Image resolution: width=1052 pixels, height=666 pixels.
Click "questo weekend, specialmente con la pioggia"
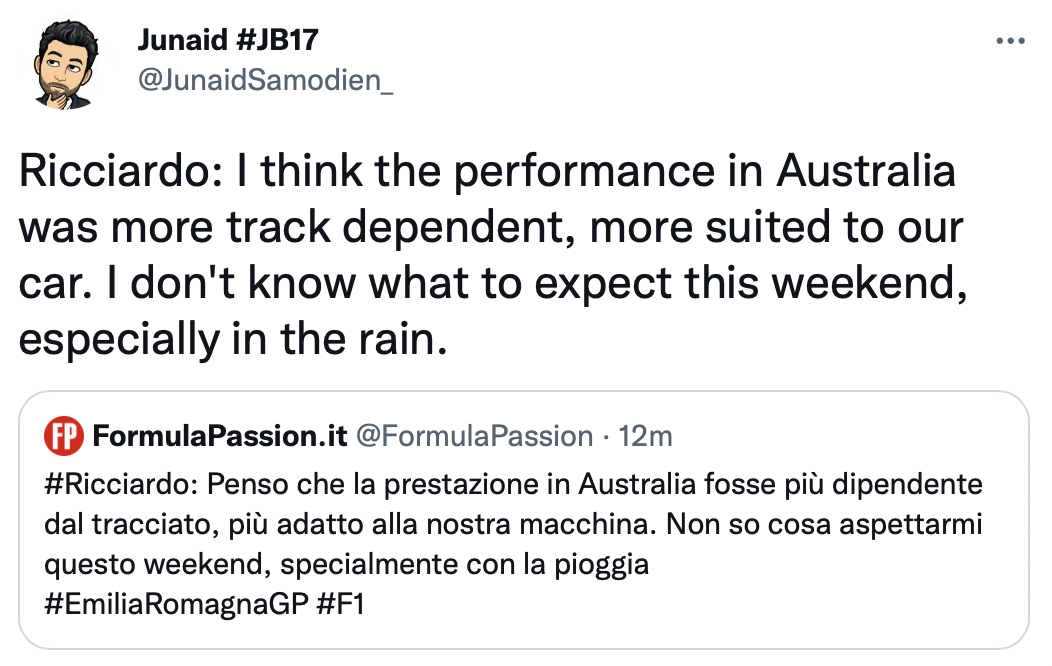[346, 565]
